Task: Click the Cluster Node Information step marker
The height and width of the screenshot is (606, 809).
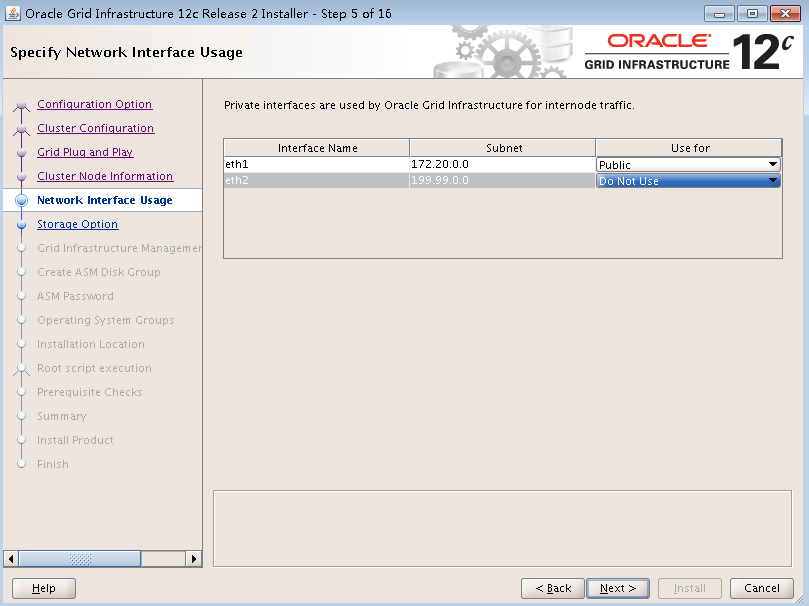Action: pyautogui.click(x=21, y=177)
